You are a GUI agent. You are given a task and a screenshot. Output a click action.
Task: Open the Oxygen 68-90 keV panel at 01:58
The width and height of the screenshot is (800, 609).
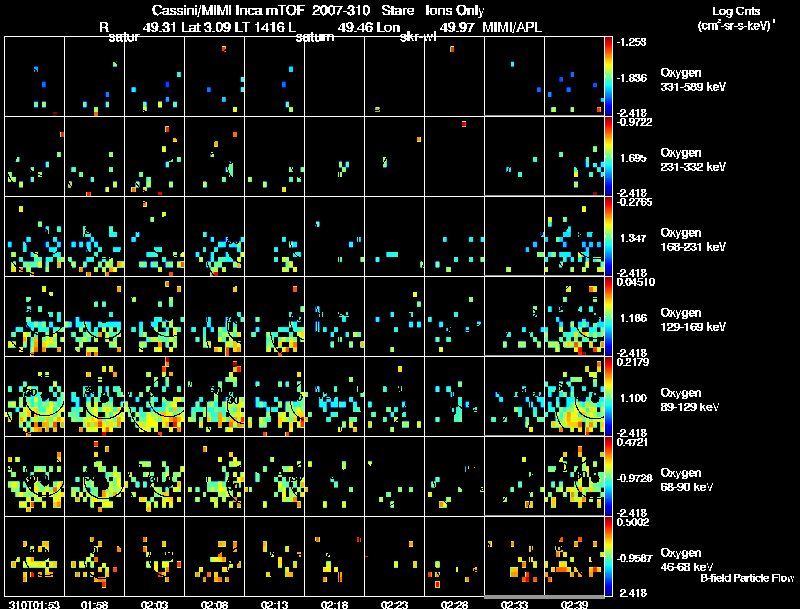[x=95, y=476]
